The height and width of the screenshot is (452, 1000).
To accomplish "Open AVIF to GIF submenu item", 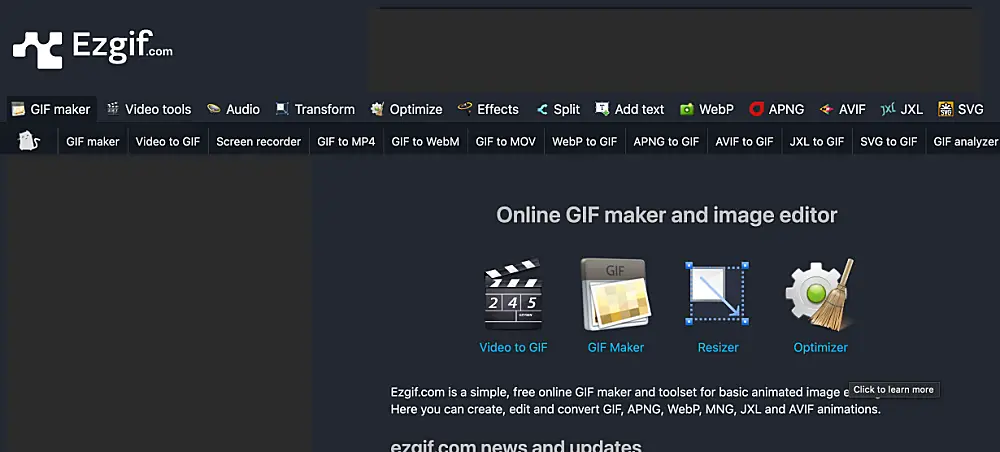I will pos(744,142).
